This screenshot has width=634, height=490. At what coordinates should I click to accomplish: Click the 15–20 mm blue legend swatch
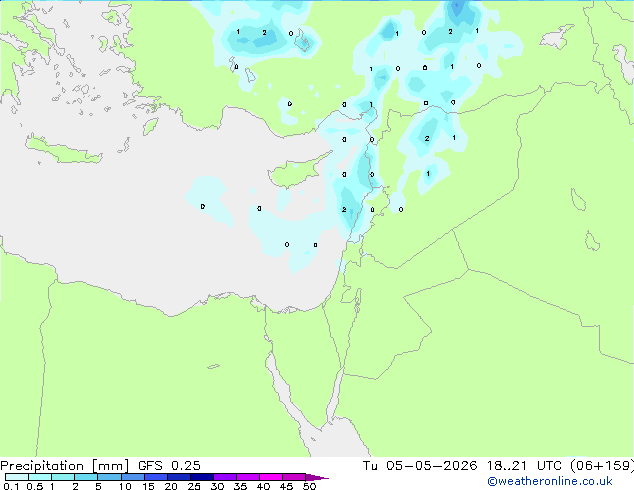(155, 477)
